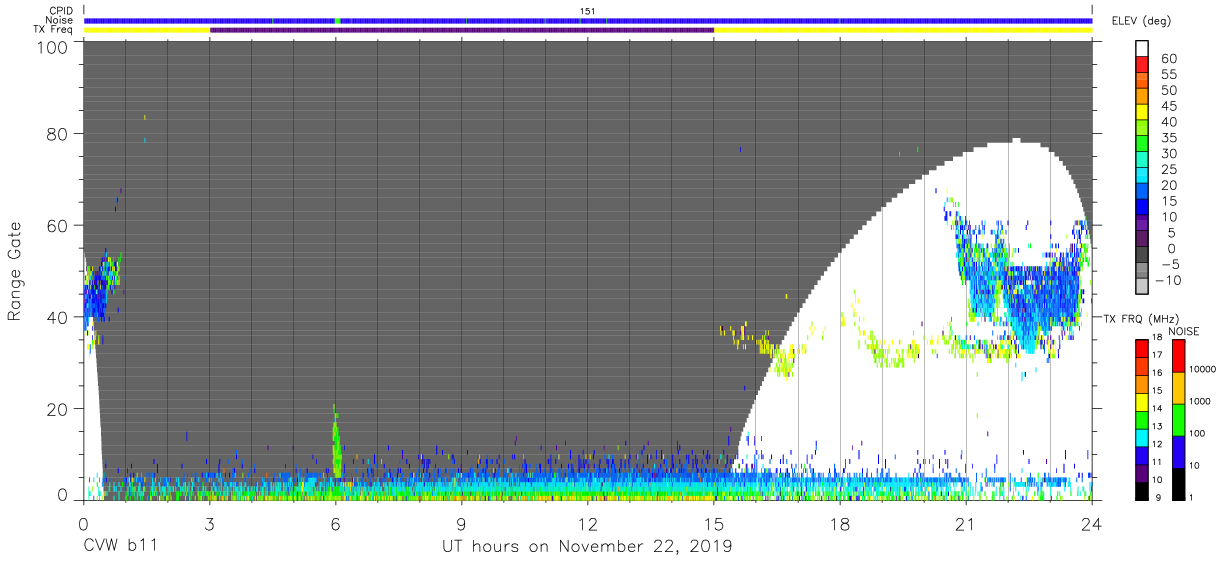
Task: Pick the red segment of ELEV colorbar
Action: pos(1144,66)
